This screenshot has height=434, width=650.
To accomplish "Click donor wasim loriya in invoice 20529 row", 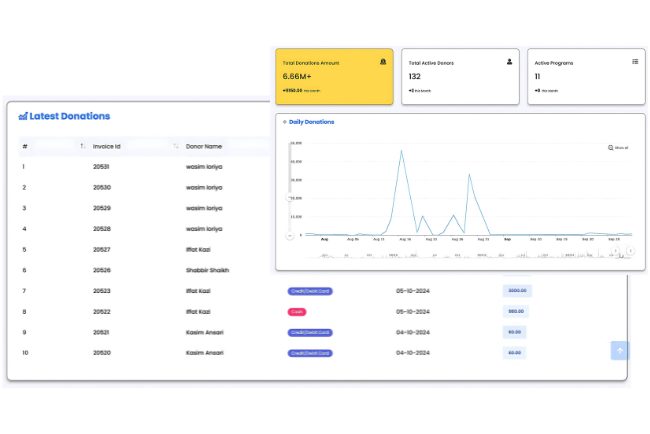I will coord(204,208).
